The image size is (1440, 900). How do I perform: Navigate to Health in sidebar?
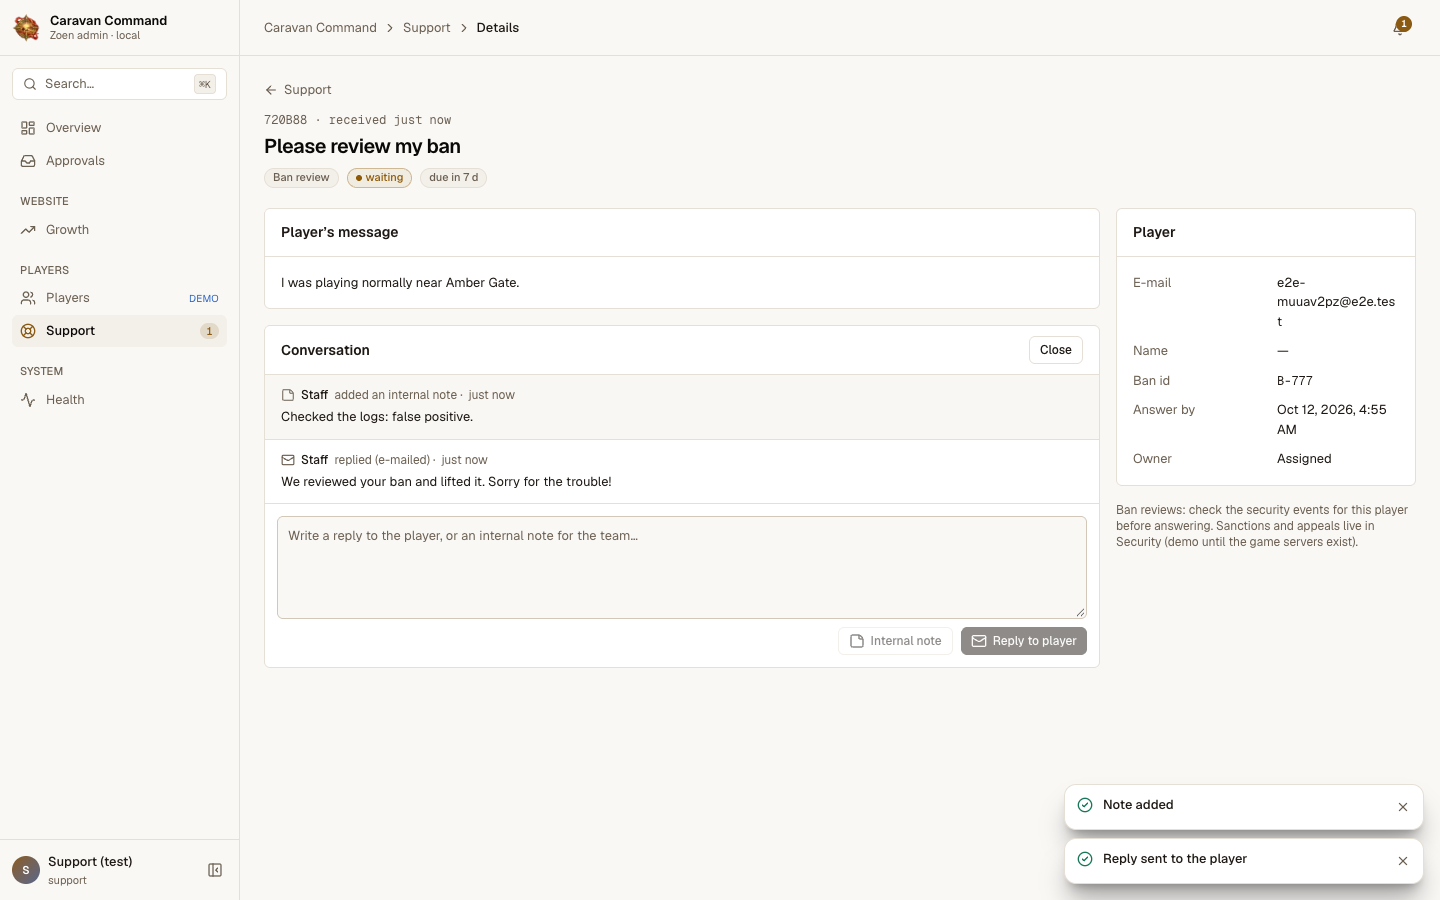click(x=119, y=400)
